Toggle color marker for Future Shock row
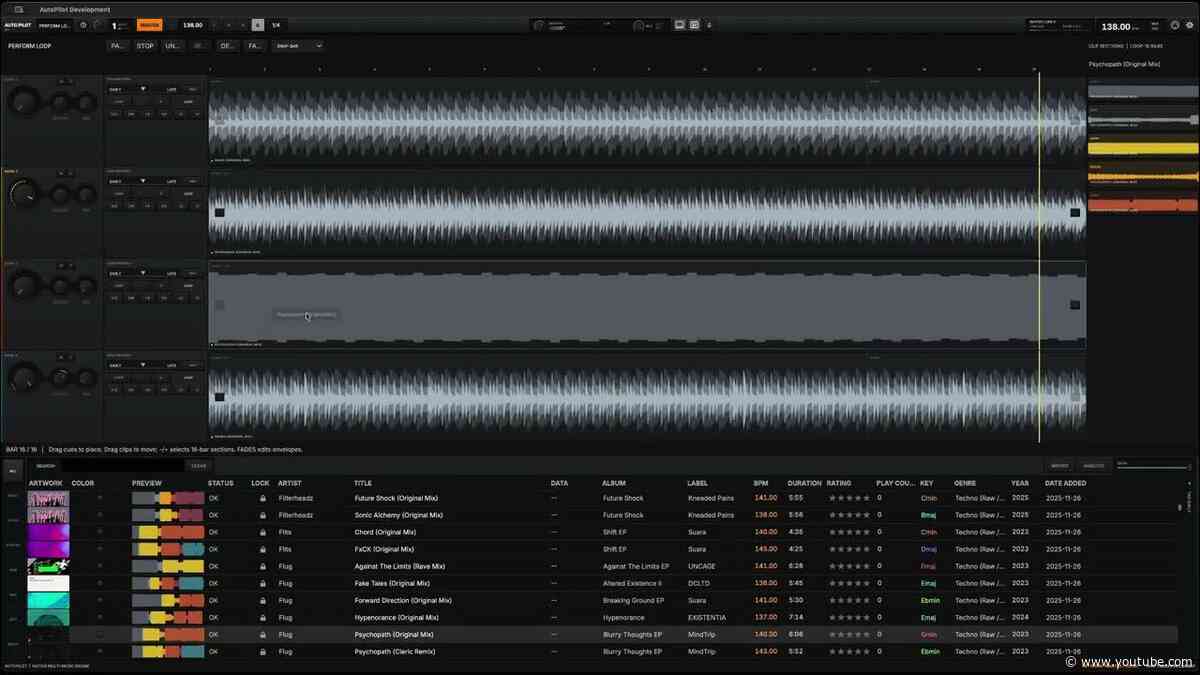Viewport: 1200px width, 675px height. click(x=99, y=498)
